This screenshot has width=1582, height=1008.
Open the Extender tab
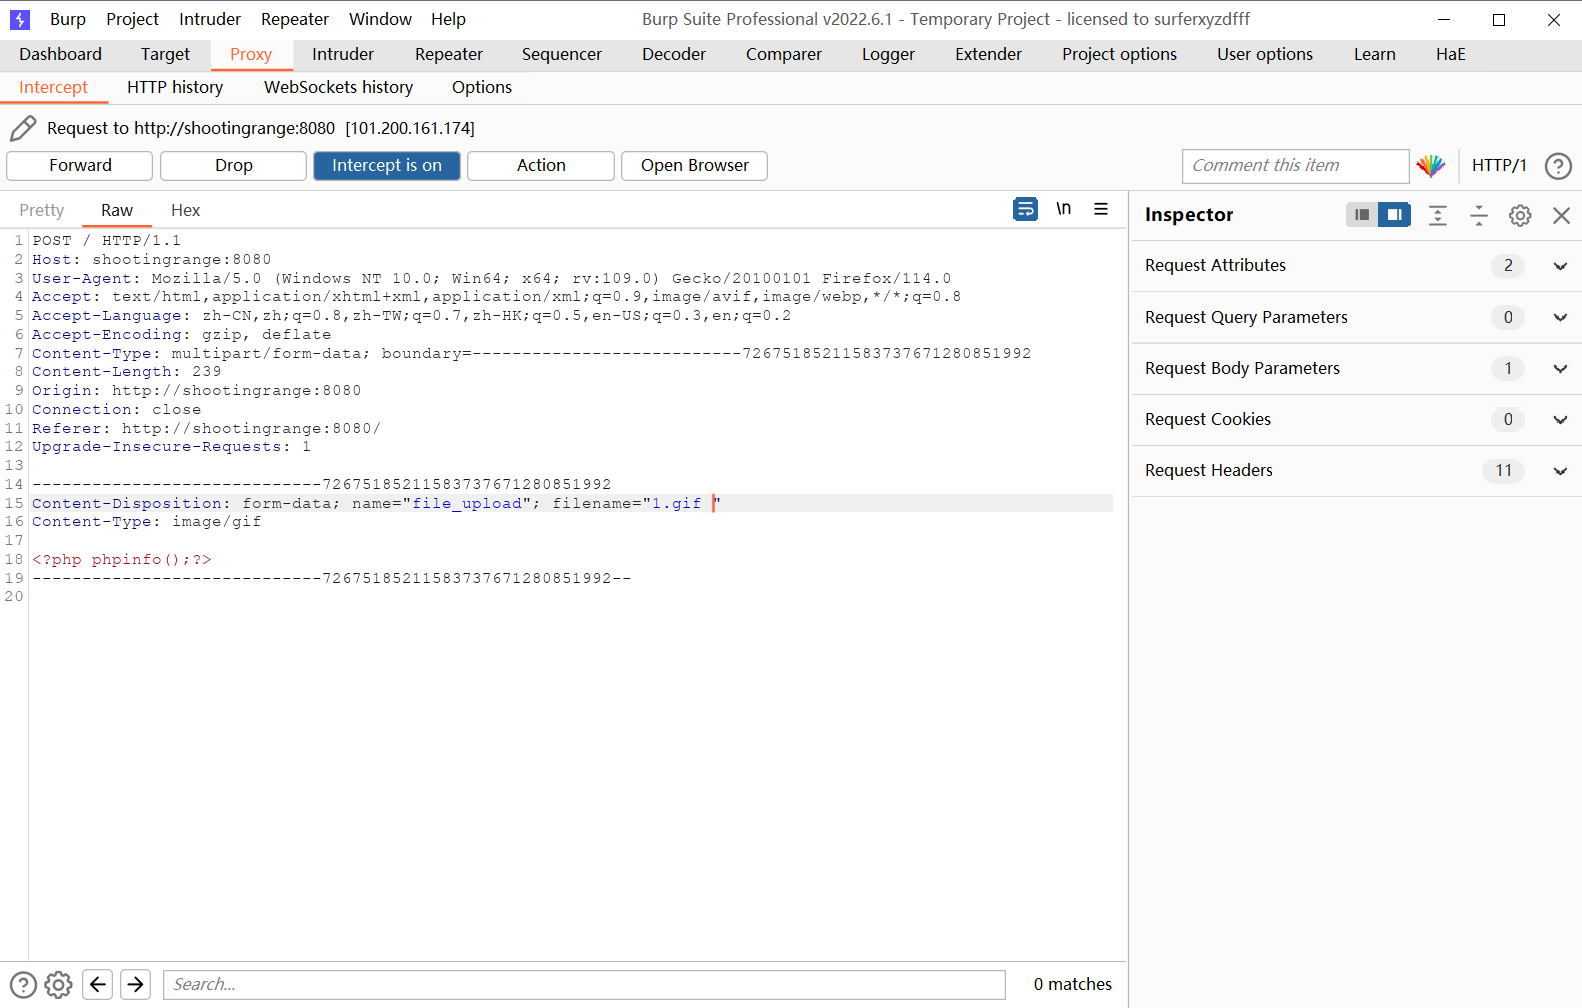pos(988,54)
